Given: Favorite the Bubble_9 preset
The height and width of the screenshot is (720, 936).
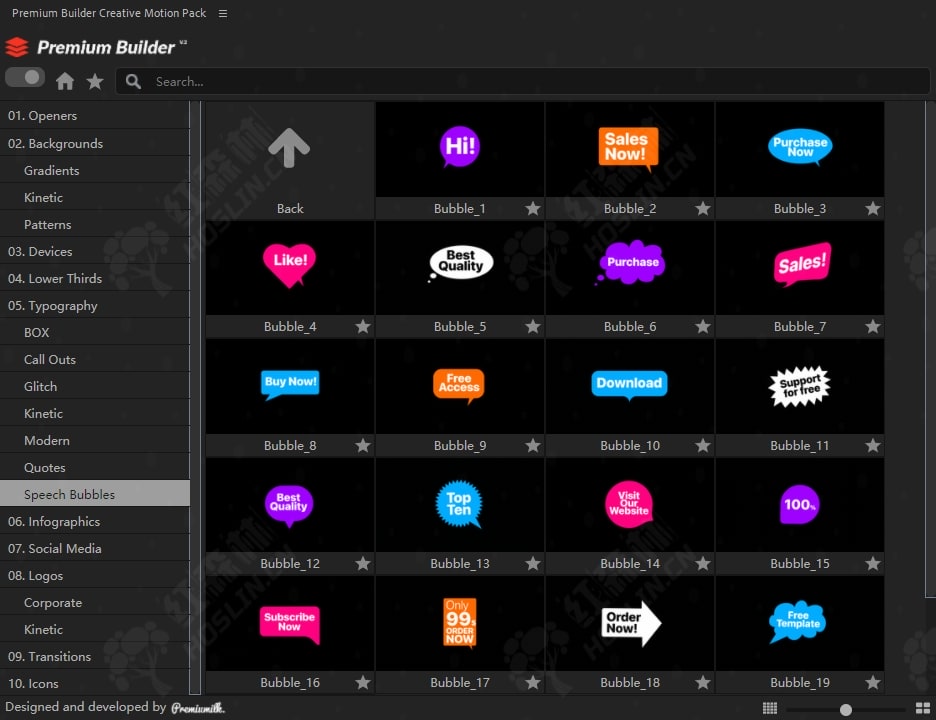Looking at the screenshot, I should tap(533, 445).
